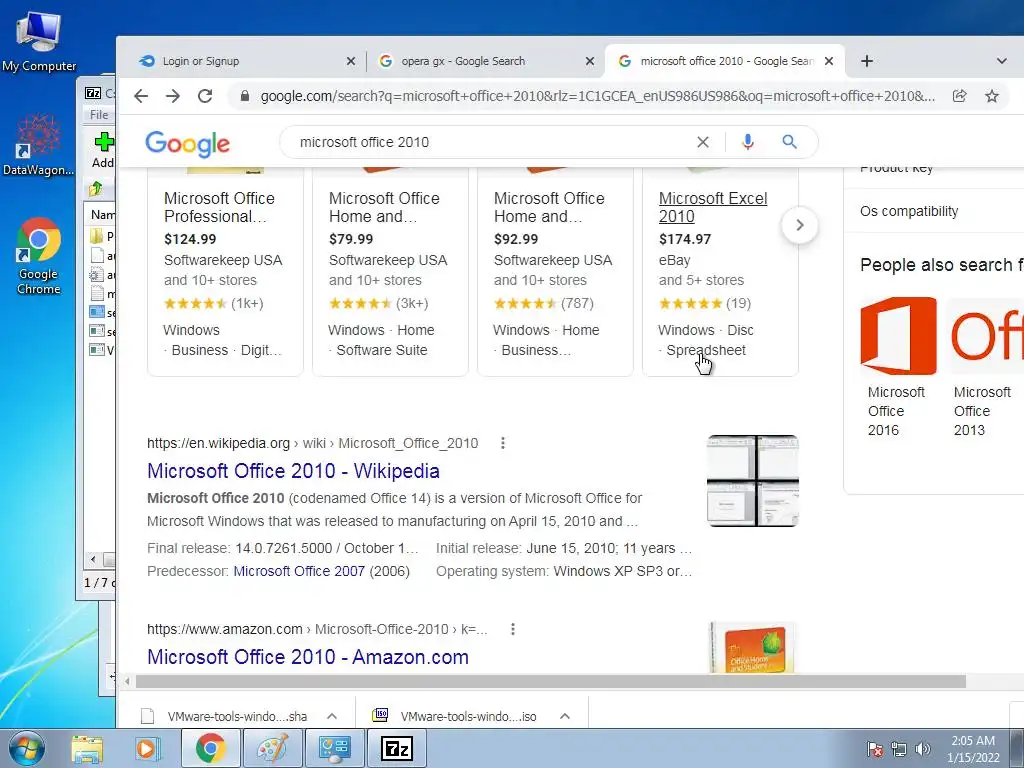Go back using Chrome back arrow
The image size is (1024, 768).
pos(141,96)
